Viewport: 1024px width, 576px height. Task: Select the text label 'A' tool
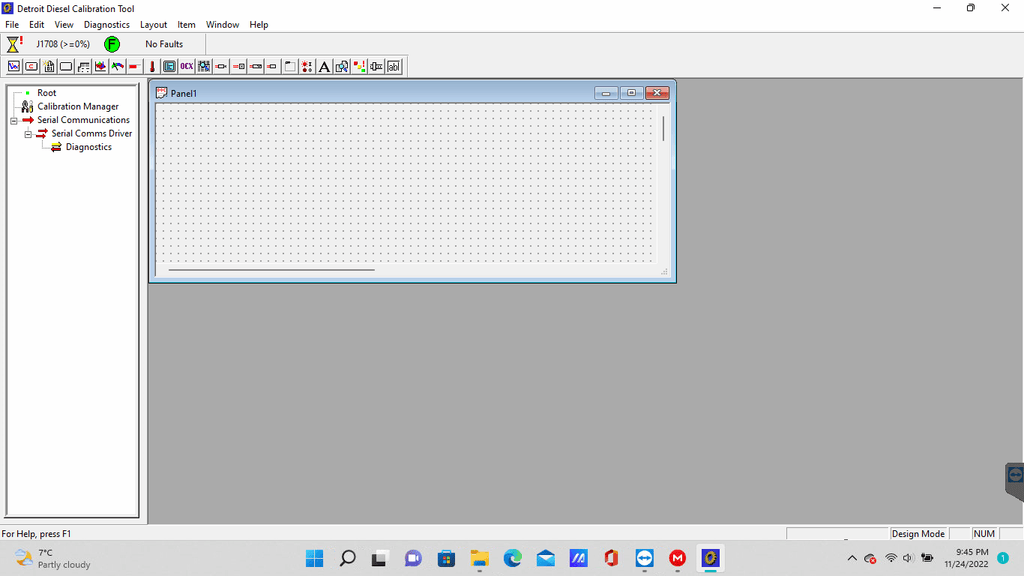[x=325, y=67]
